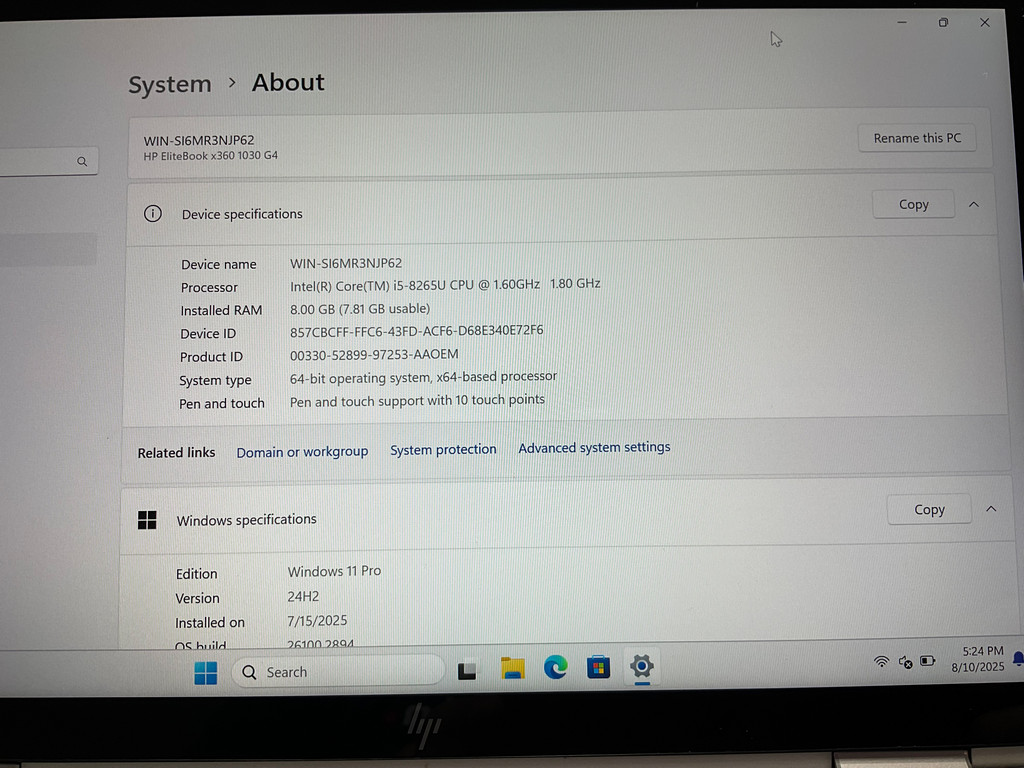The width and height of the screenshot is (1024, 768).
Task: Click HP EliteBook x360 1030 G4 text
Action: click(210, 156)
